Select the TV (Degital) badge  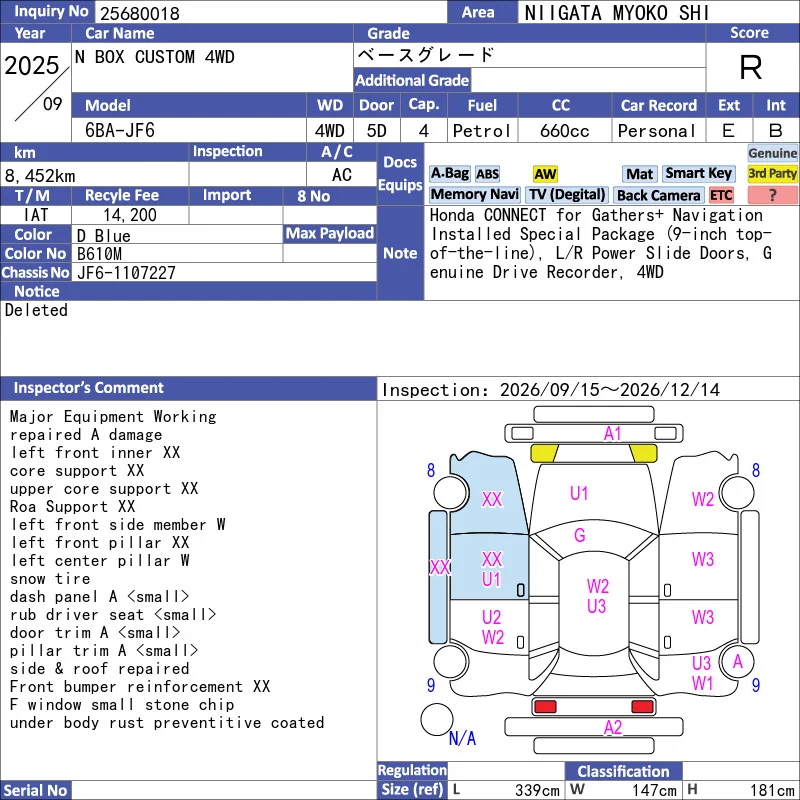coord(567,194)
